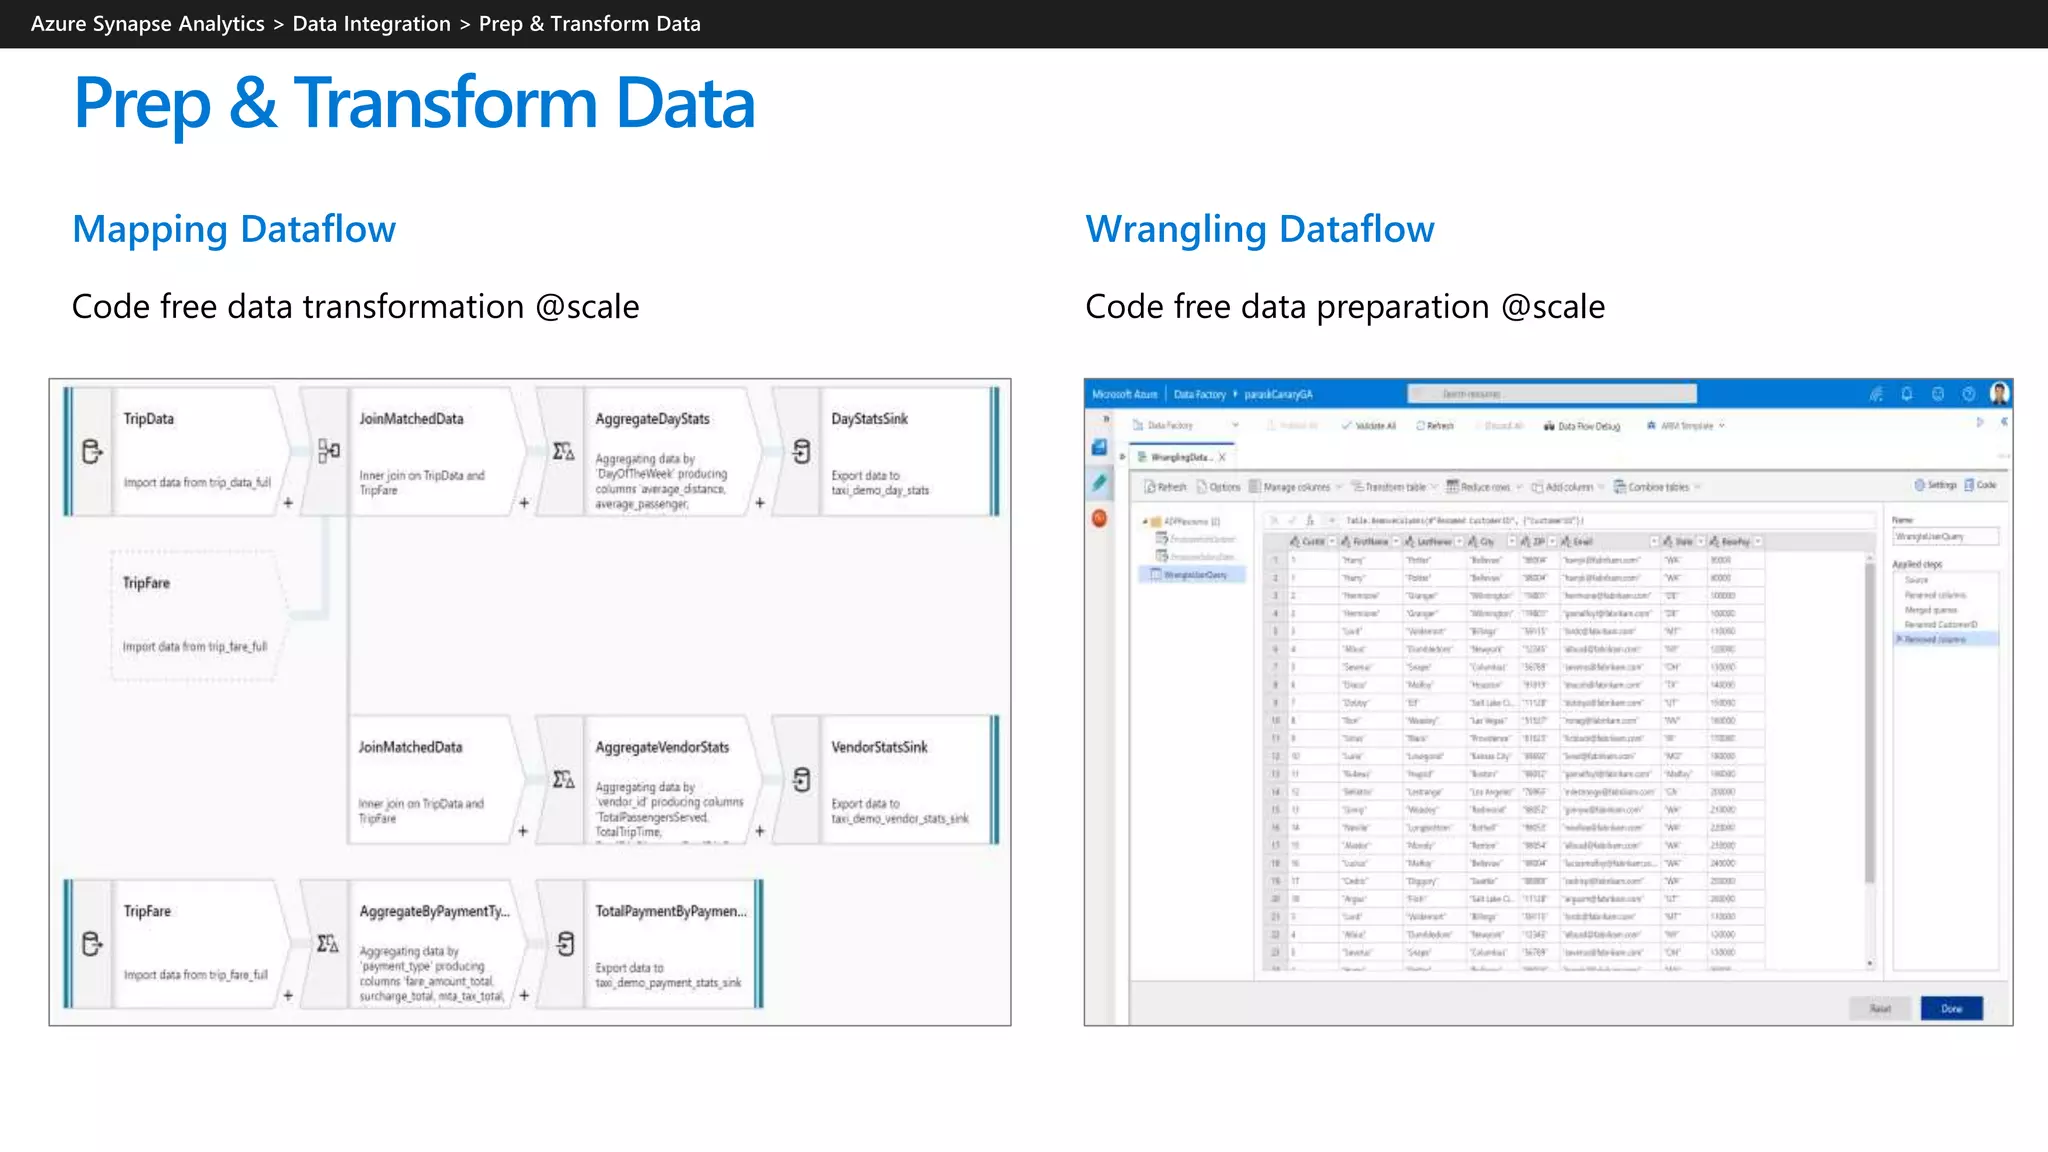Add a transformation after the TripData node
This screenshot has width=2048, height=1152.
[x=288, y=503]
